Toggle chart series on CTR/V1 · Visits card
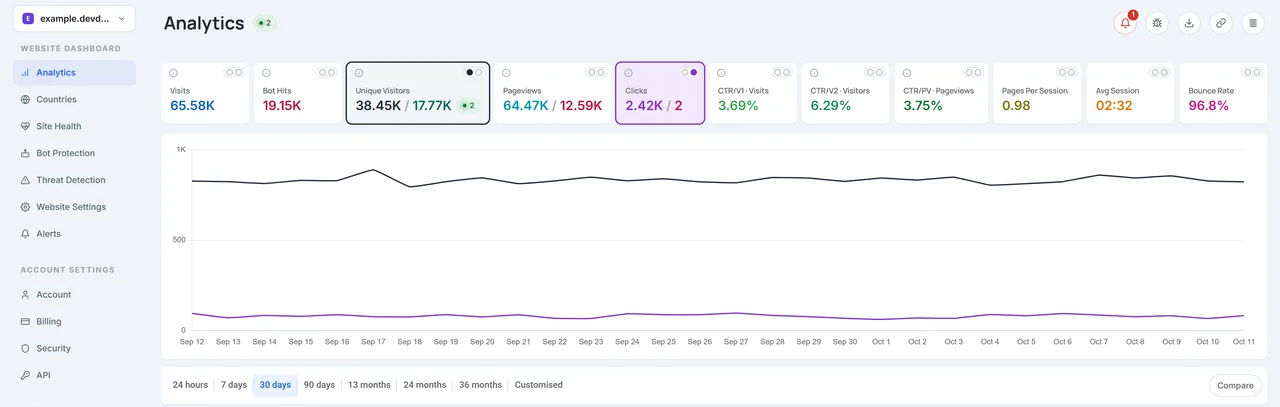The image size is (1280, 407). point(782,72)
